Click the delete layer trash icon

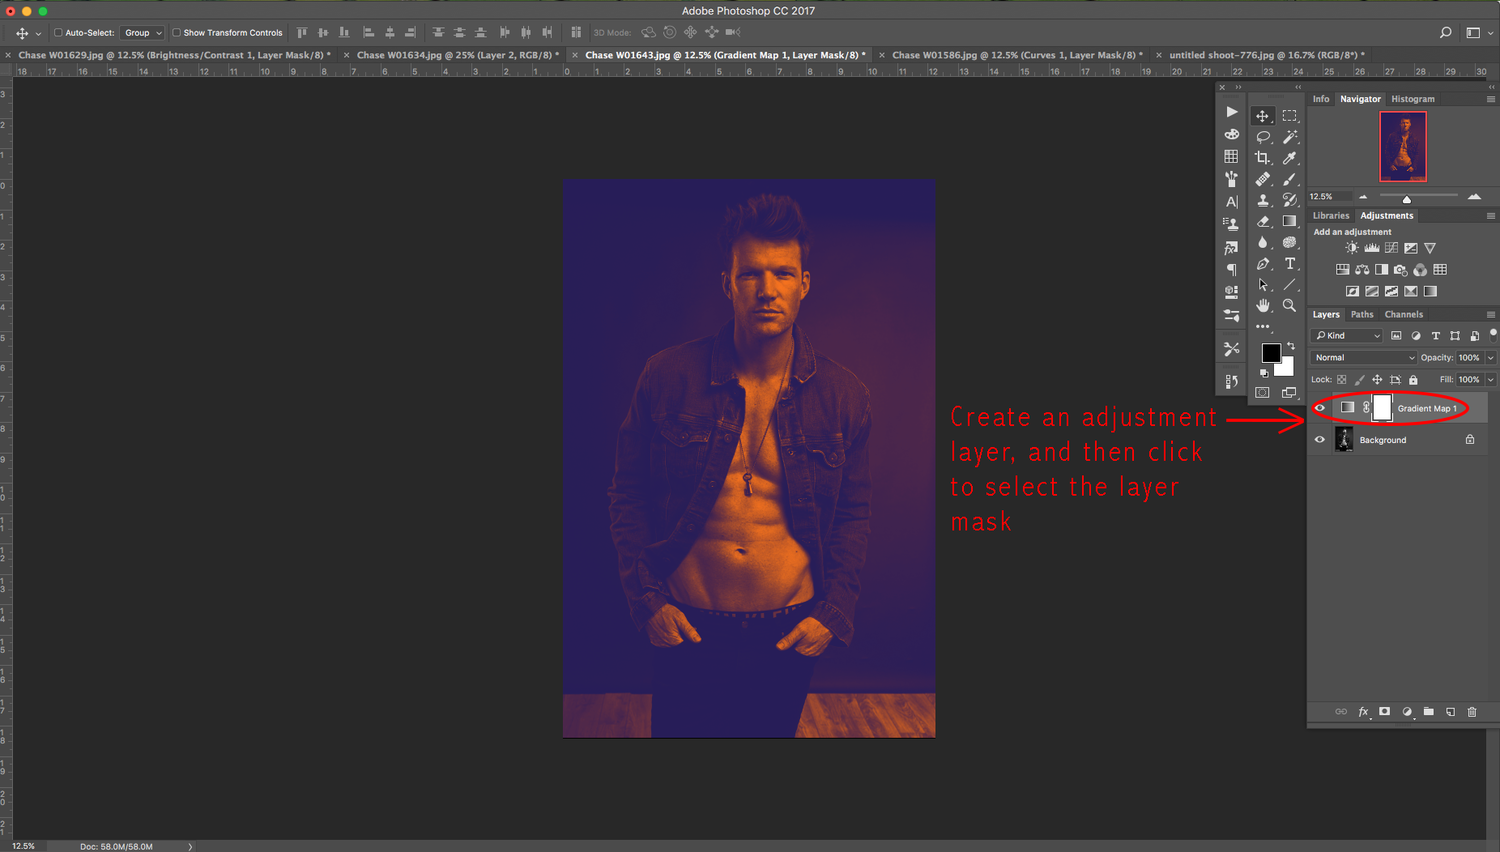1472,712
